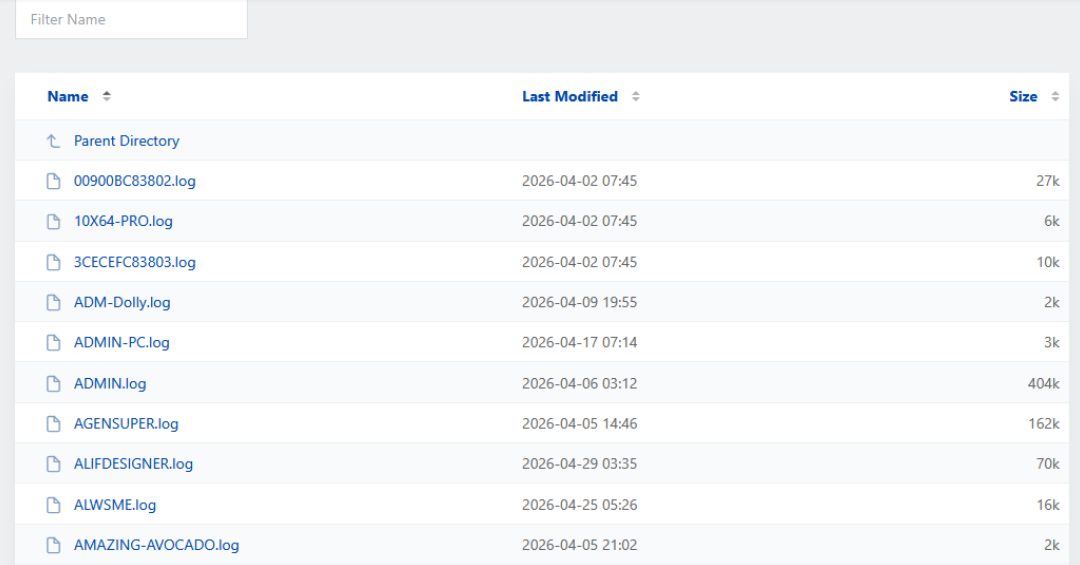Click the file icon beside AGENSUPER.log
The image size is (1080, 565).
[53, 424]
